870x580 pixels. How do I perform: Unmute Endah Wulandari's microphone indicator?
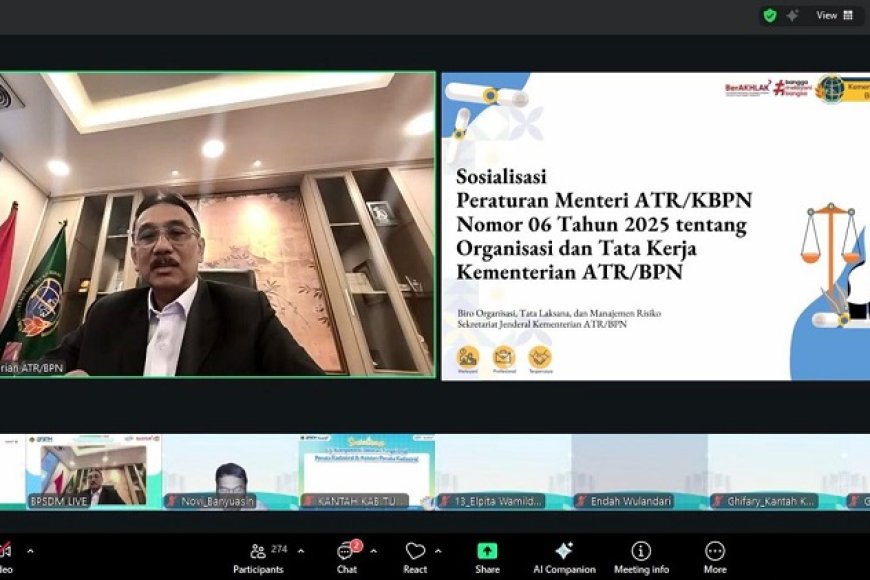point(582,499)
